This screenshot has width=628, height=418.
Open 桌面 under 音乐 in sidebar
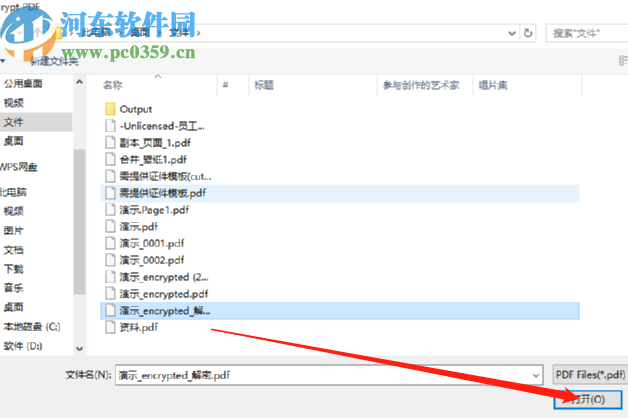pos(14,307)
